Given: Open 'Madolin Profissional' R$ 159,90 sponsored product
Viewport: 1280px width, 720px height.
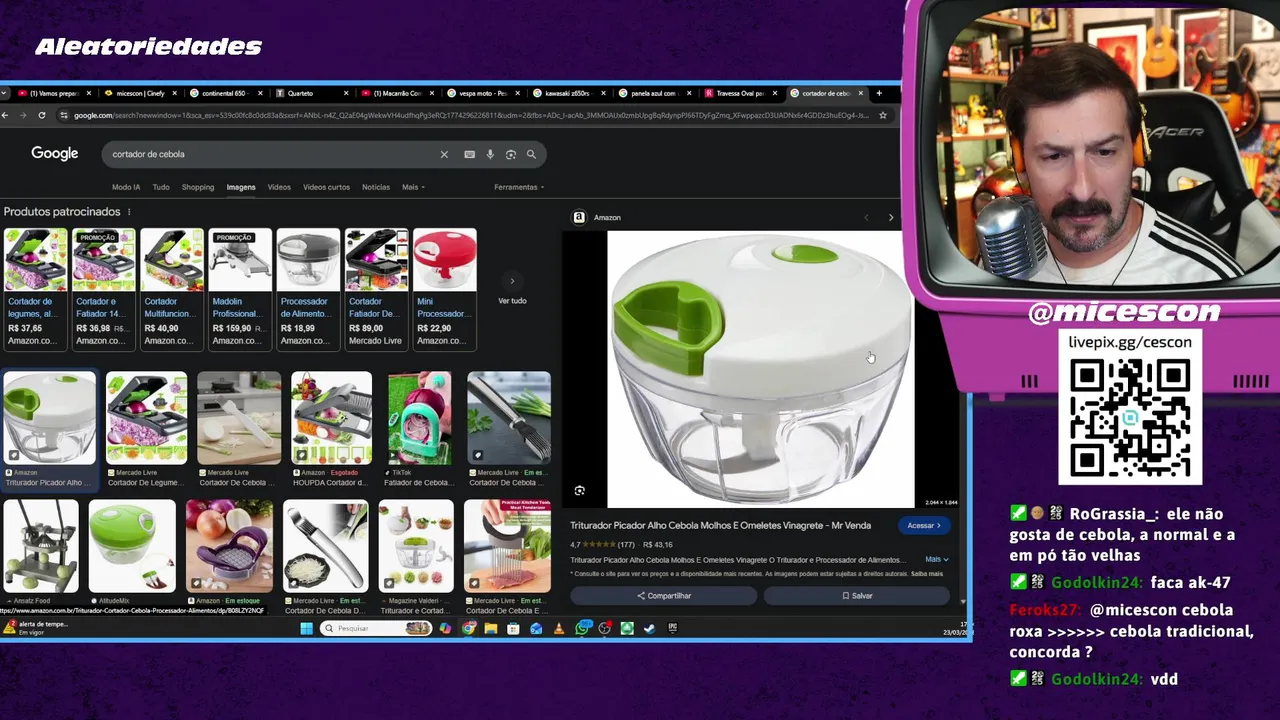Looking at the screenshot, I should (x=240, y=289).
